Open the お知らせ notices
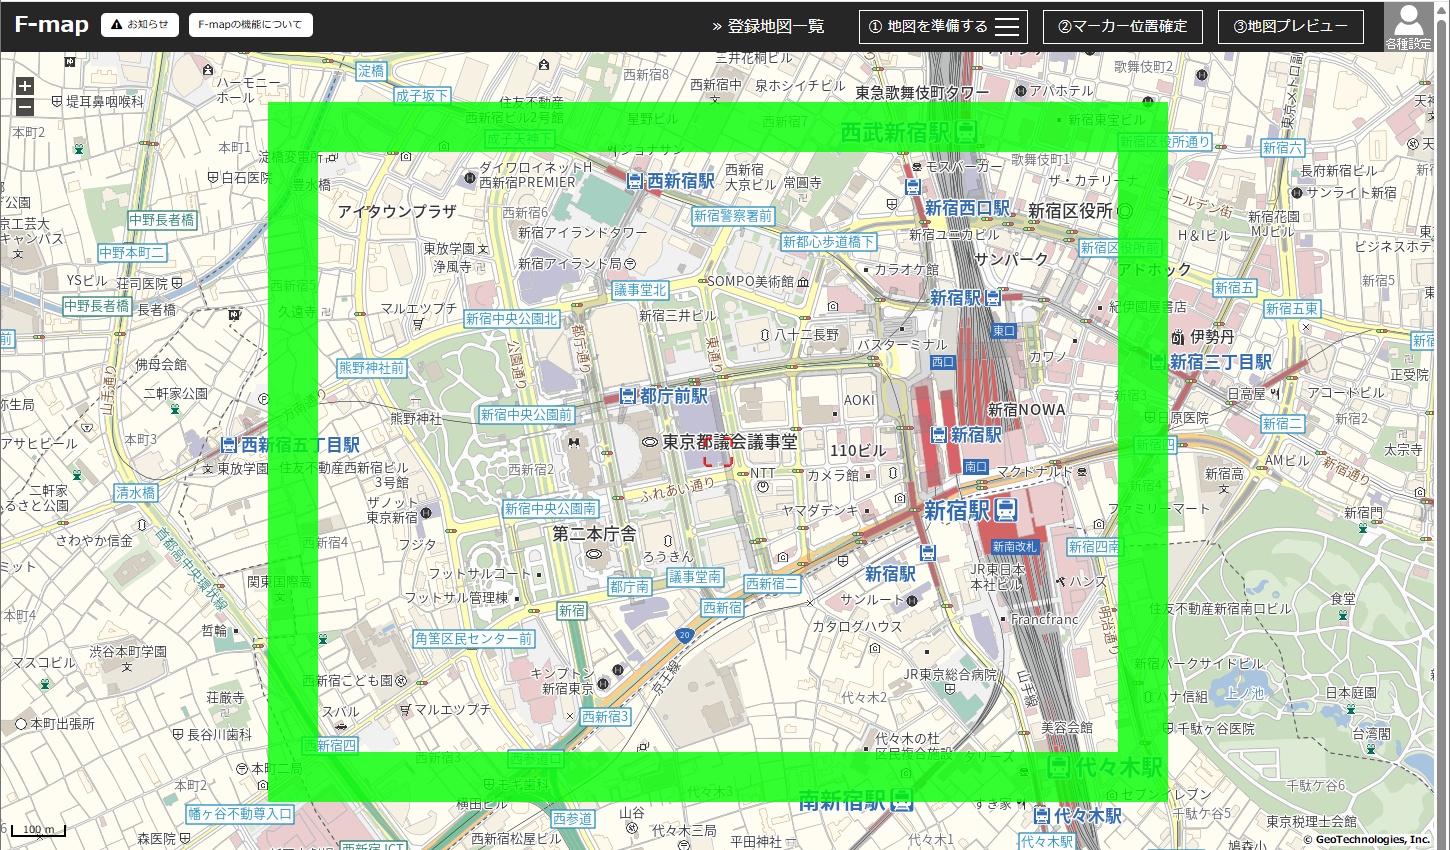The image size is (1450, 850). 140,25
